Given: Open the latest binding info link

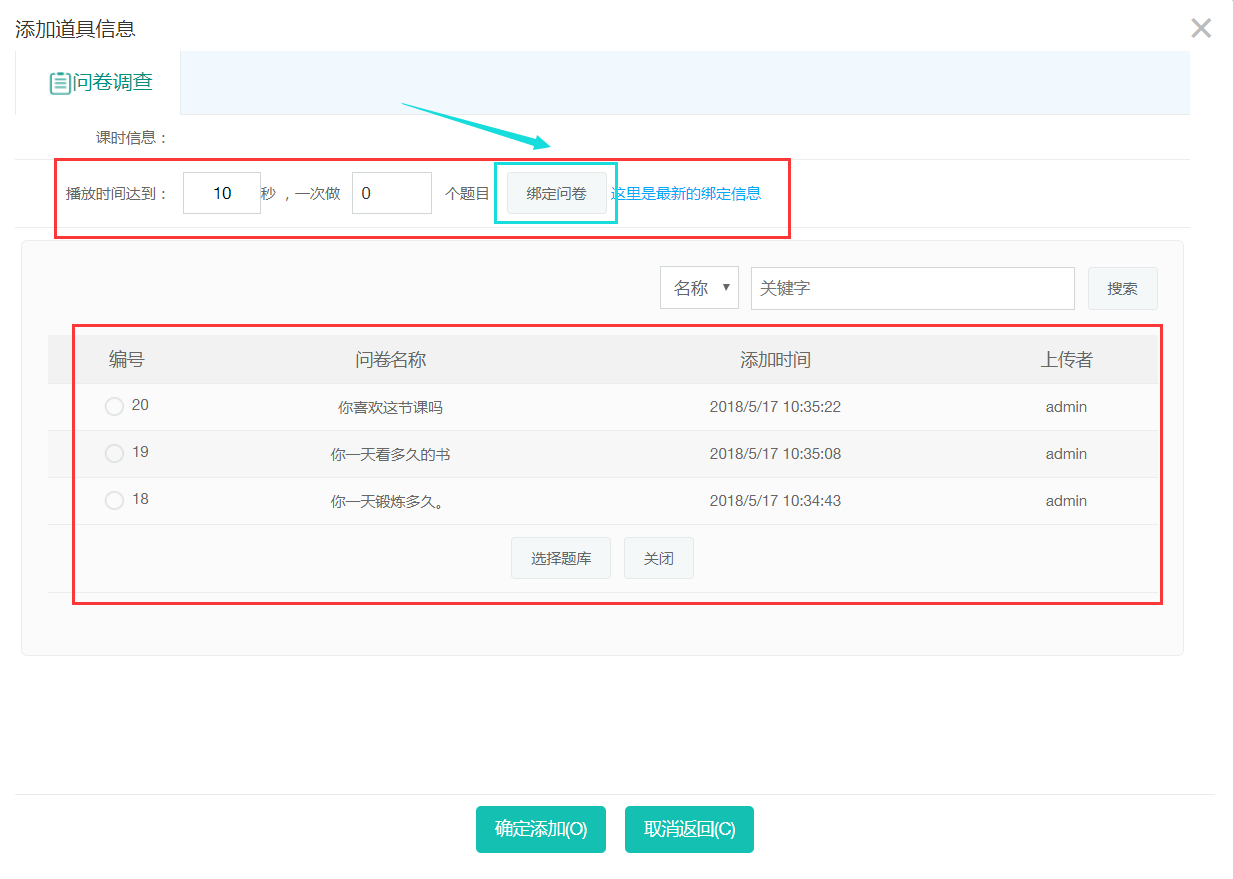Looking at the screenshot, I should pos(686,193).
